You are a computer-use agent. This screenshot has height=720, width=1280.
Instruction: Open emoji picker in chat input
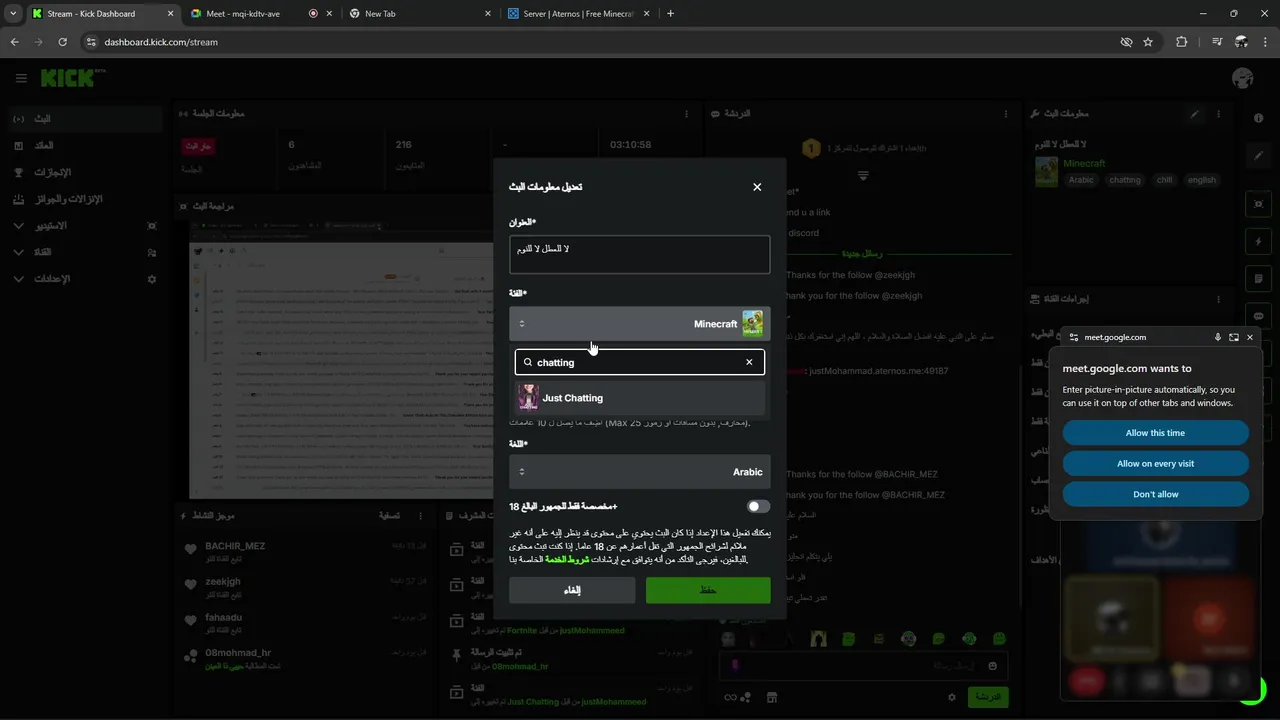[992, 666]
